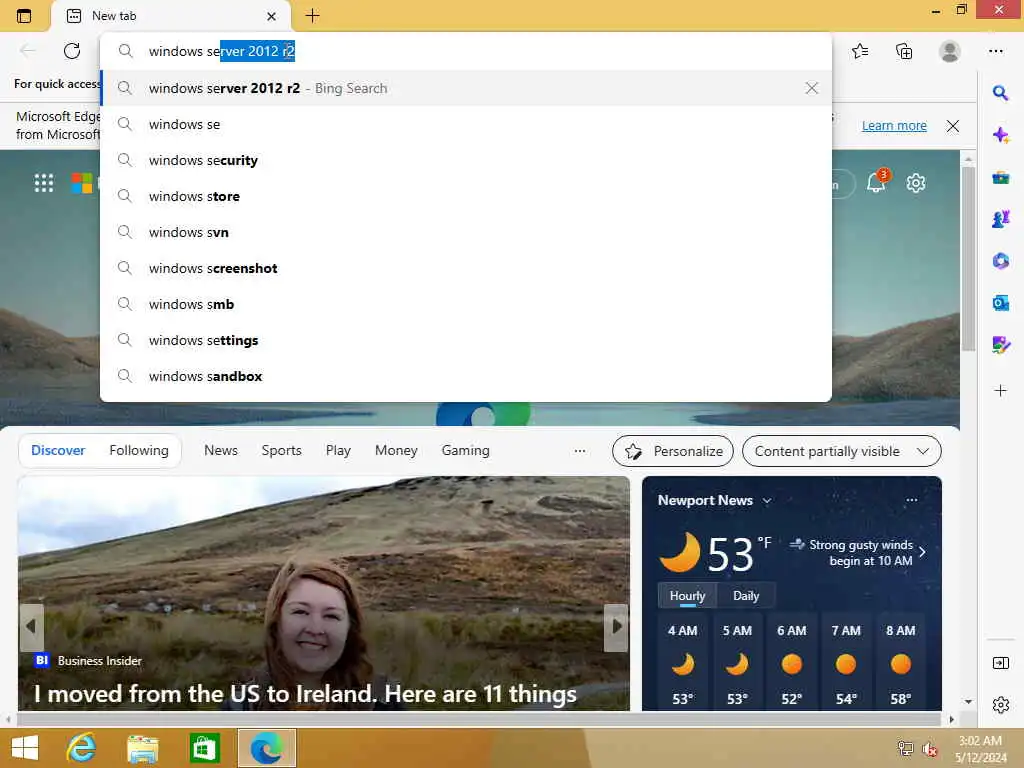Open the Gaming feed category
1024x768 pixels.
(x=465, y=451)
